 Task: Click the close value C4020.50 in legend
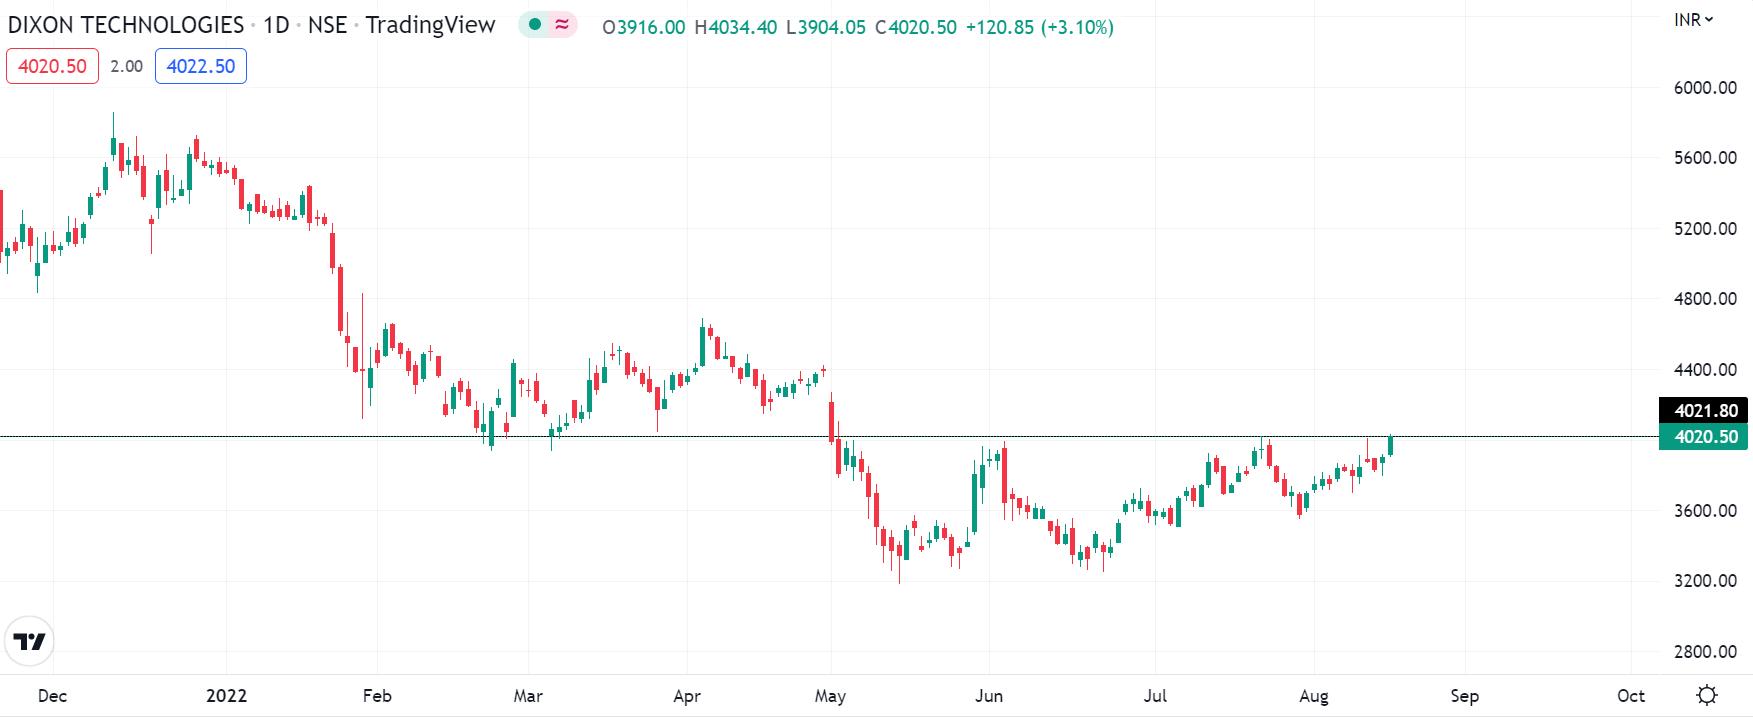tap(914, 29)
